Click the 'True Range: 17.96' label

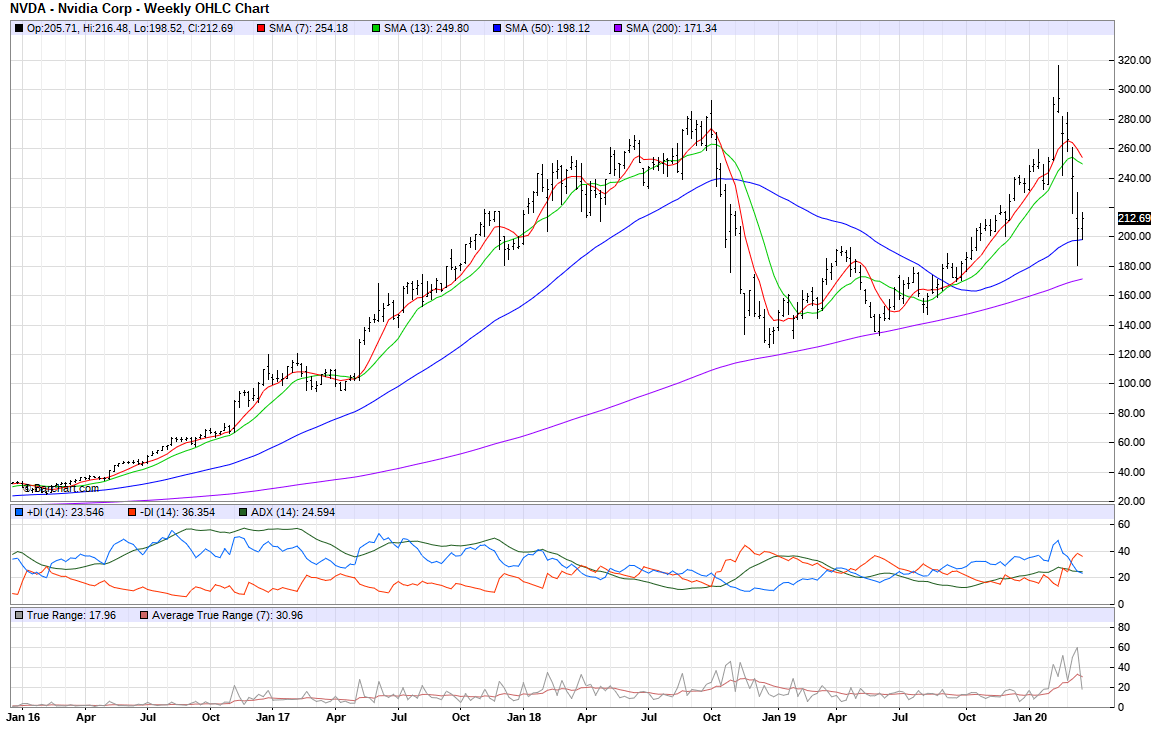click(x=72, y=615)
